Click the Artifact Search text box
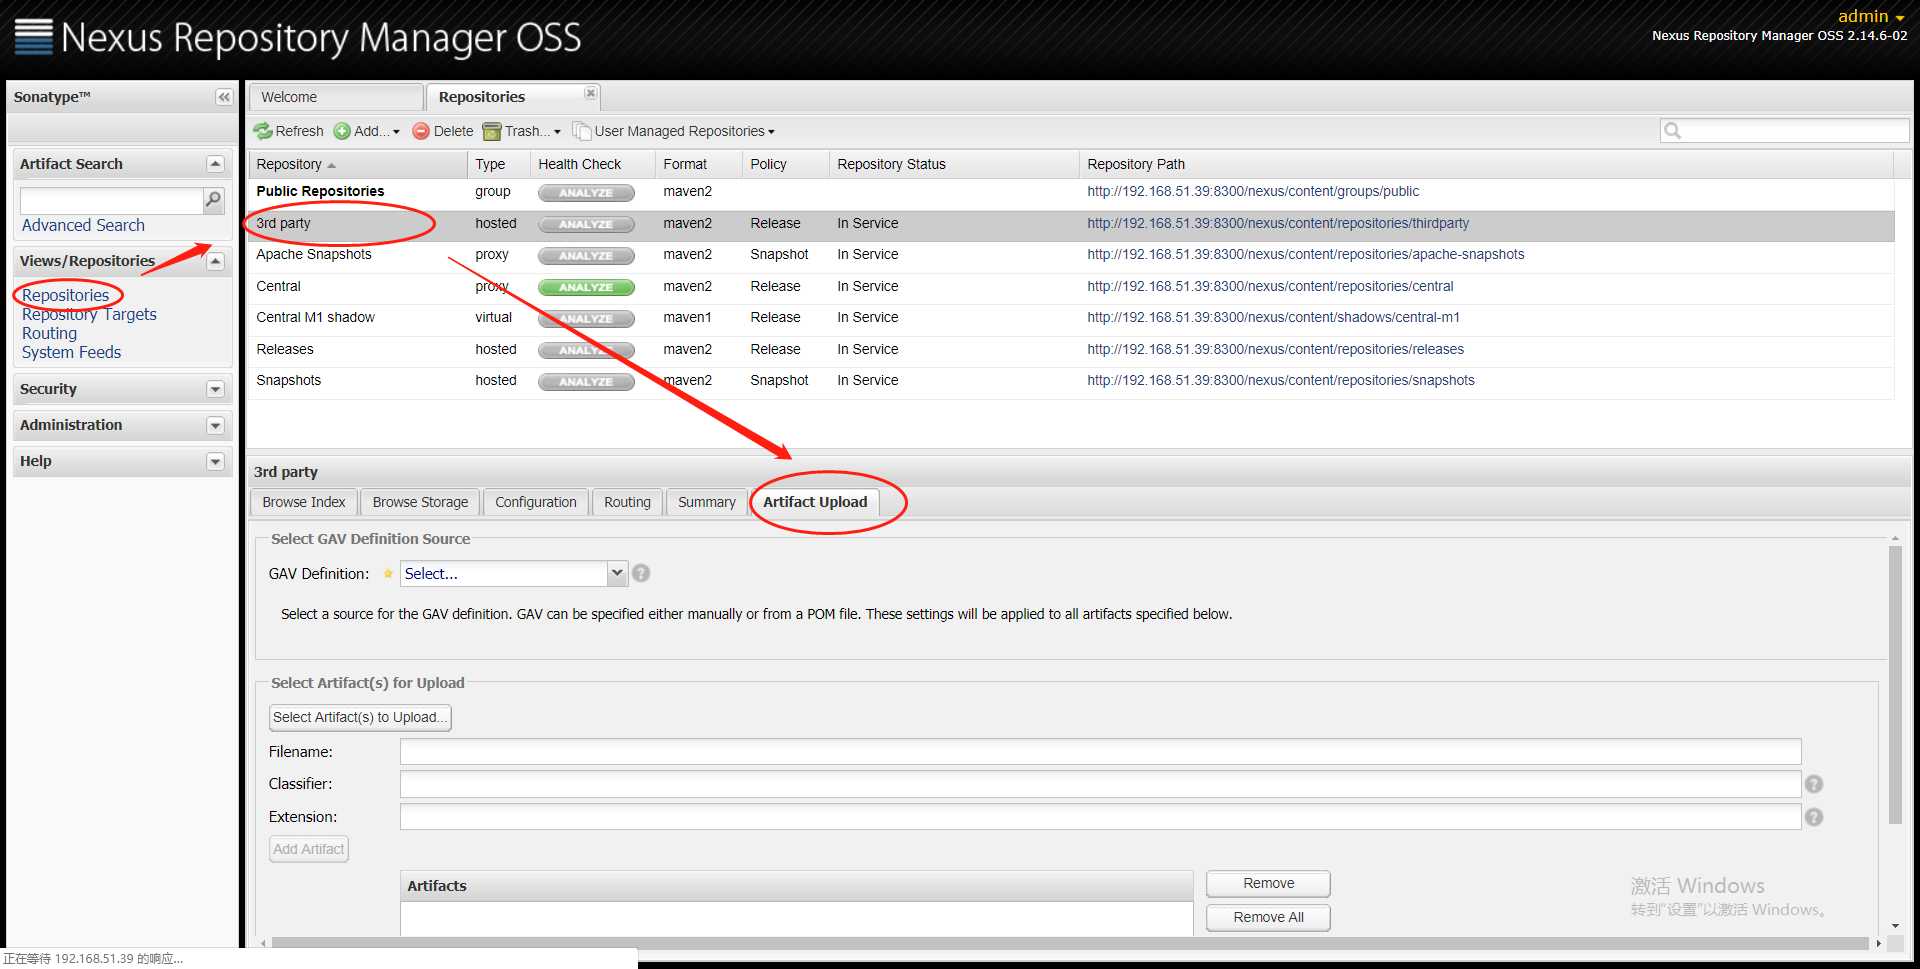The height and width of the screenshot is (969, 1920). coord(112,200)
